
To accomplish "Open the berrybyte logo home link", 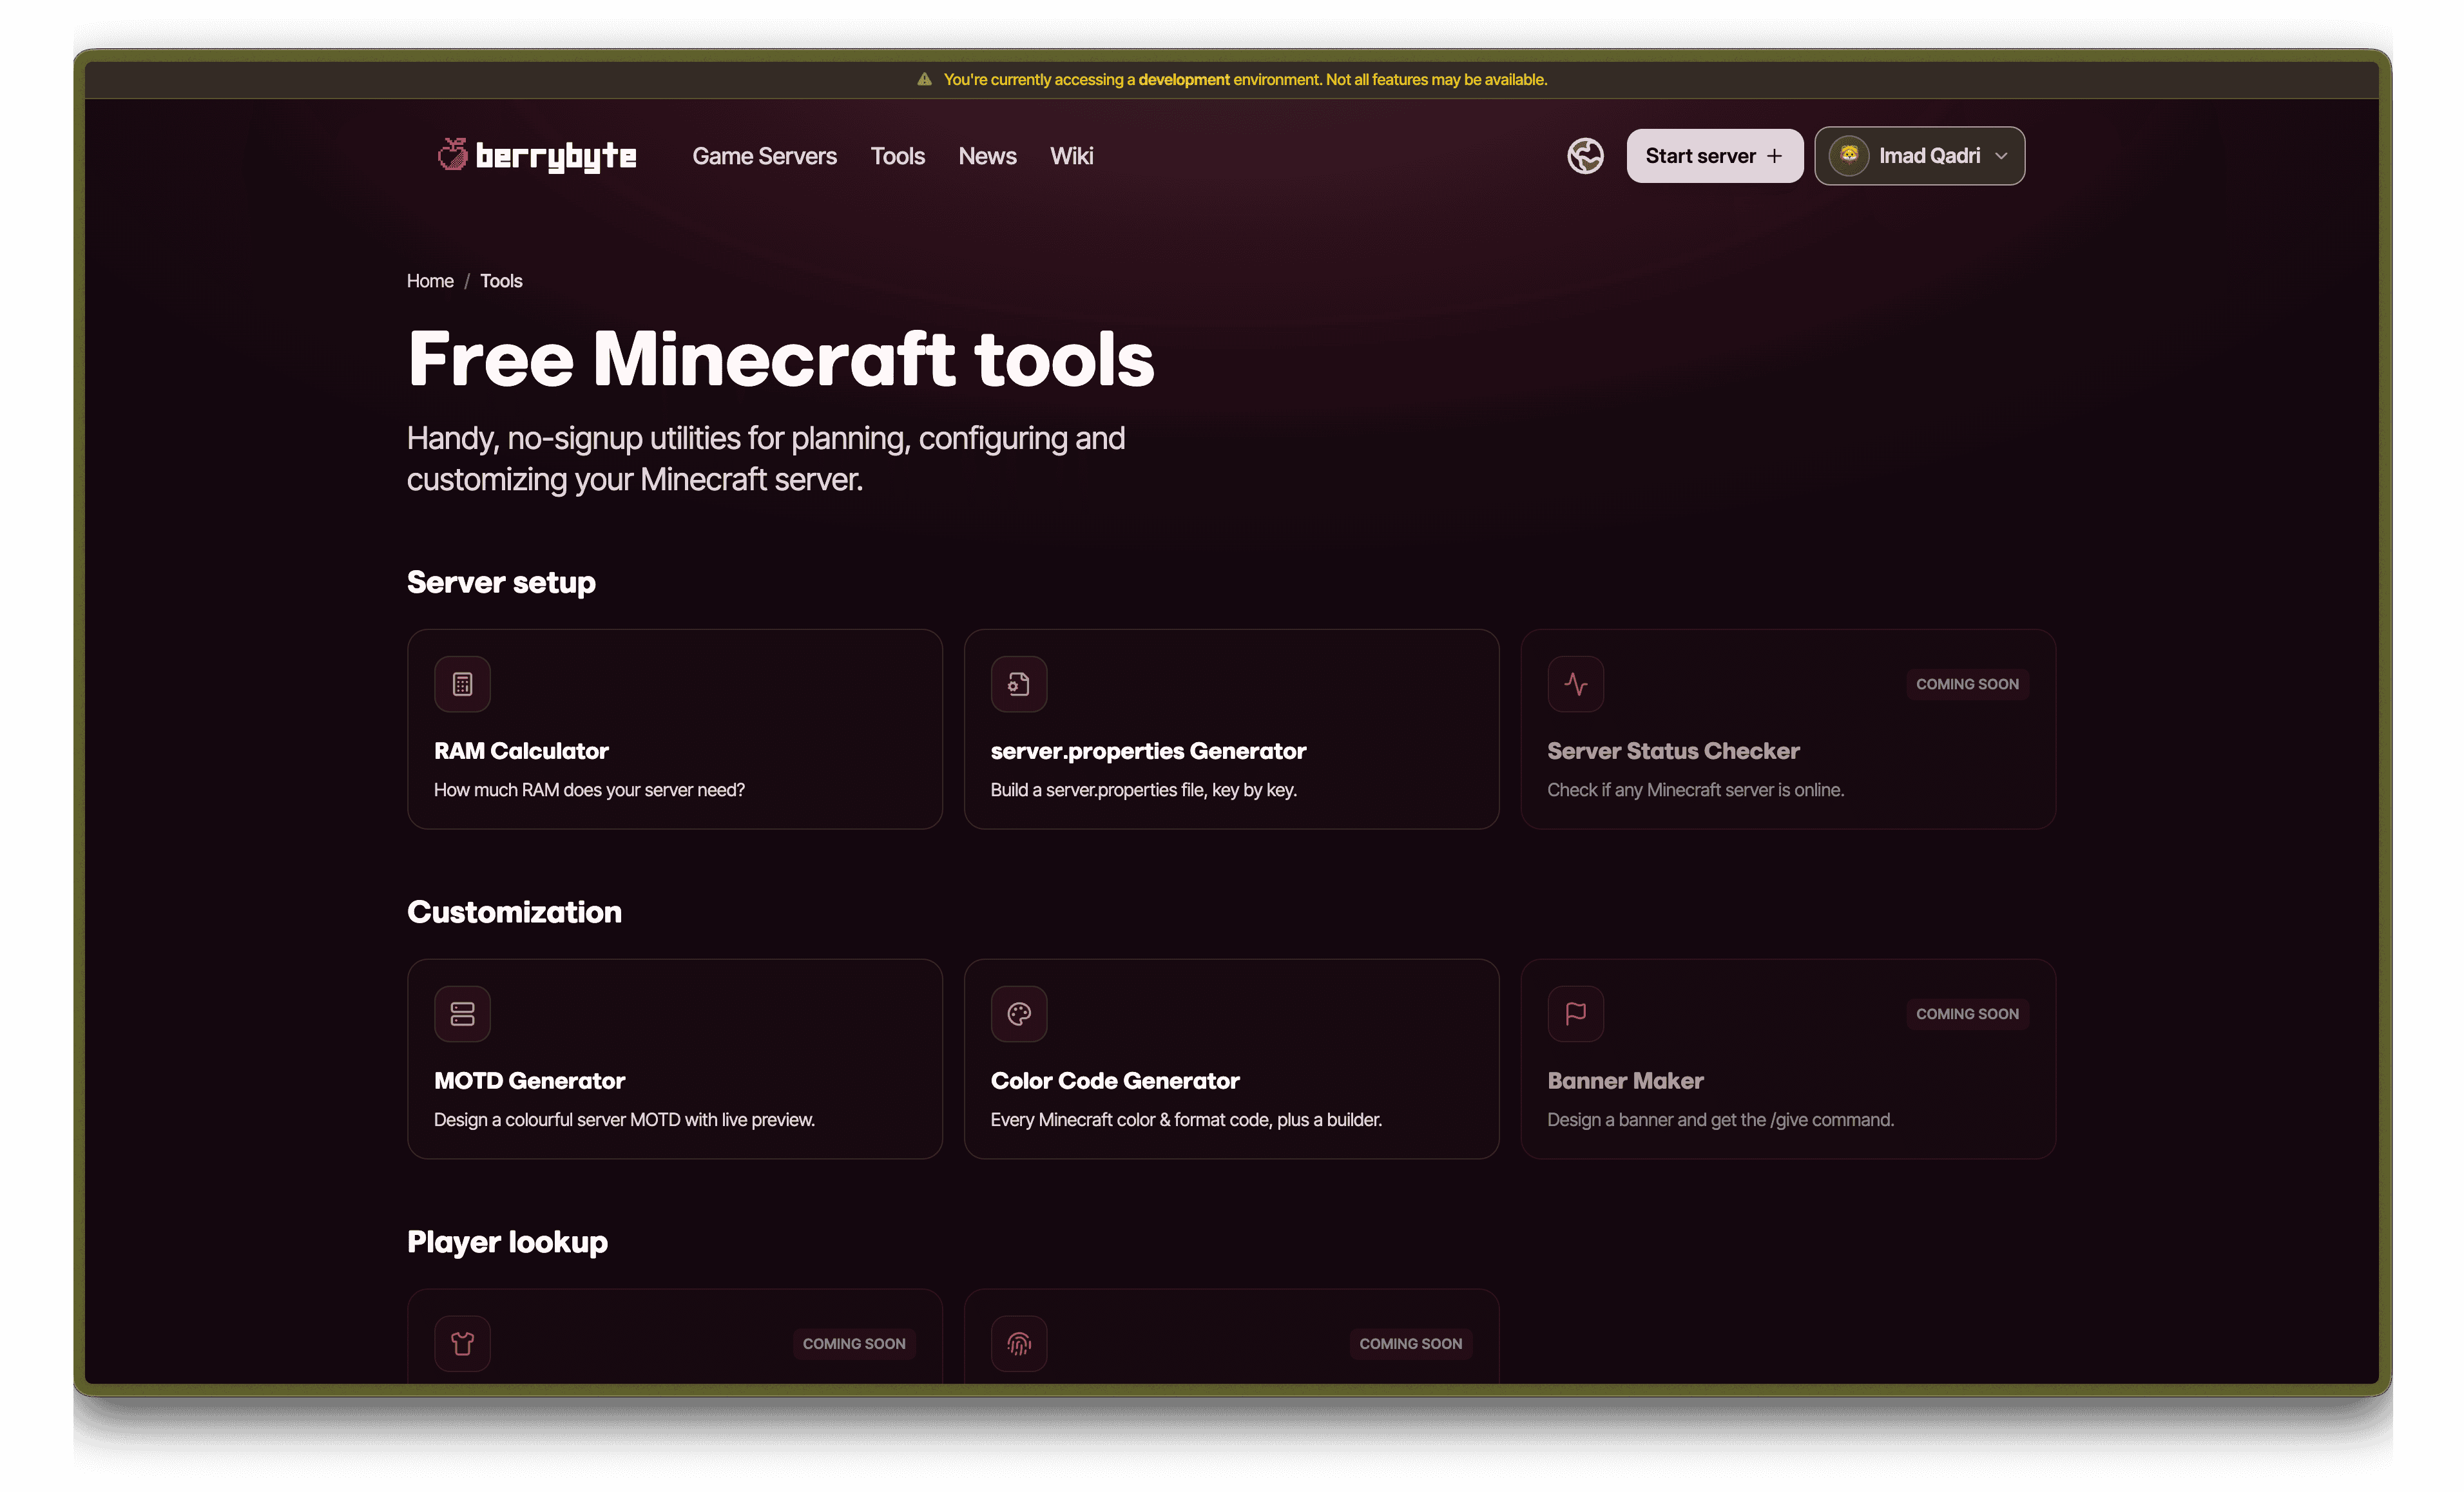I will click(537, 156).
